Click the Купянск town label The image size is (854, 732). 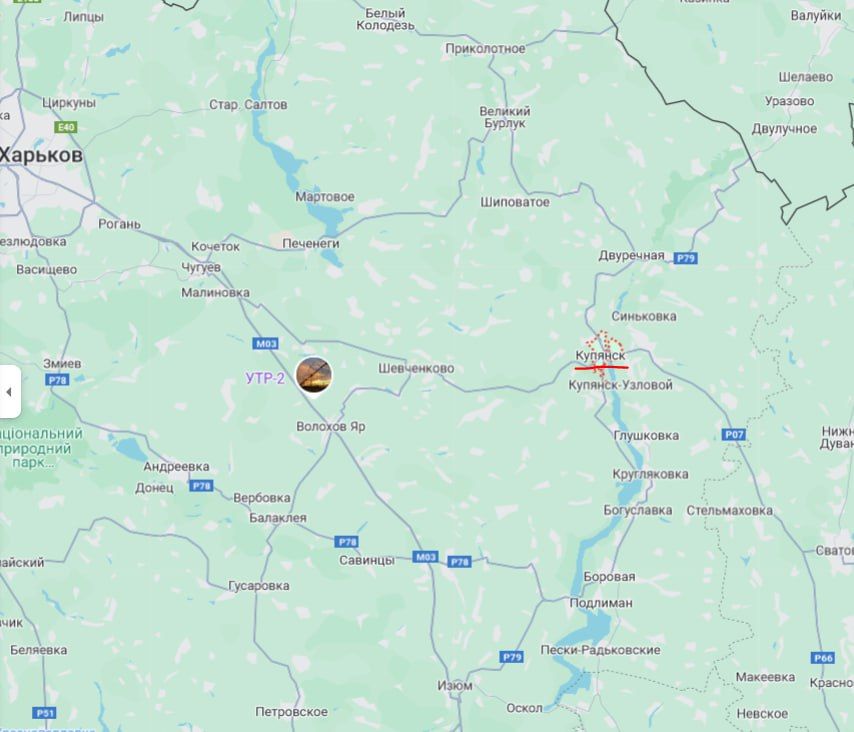tap(601, 356)
